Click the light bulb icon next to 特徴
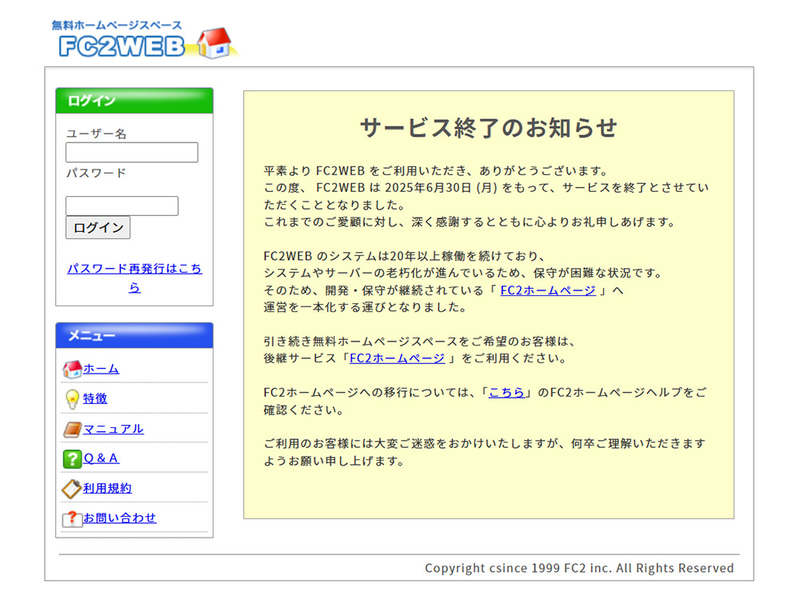Image resolution: width=800 pixels, height=600 pixels. click(72, 399)
